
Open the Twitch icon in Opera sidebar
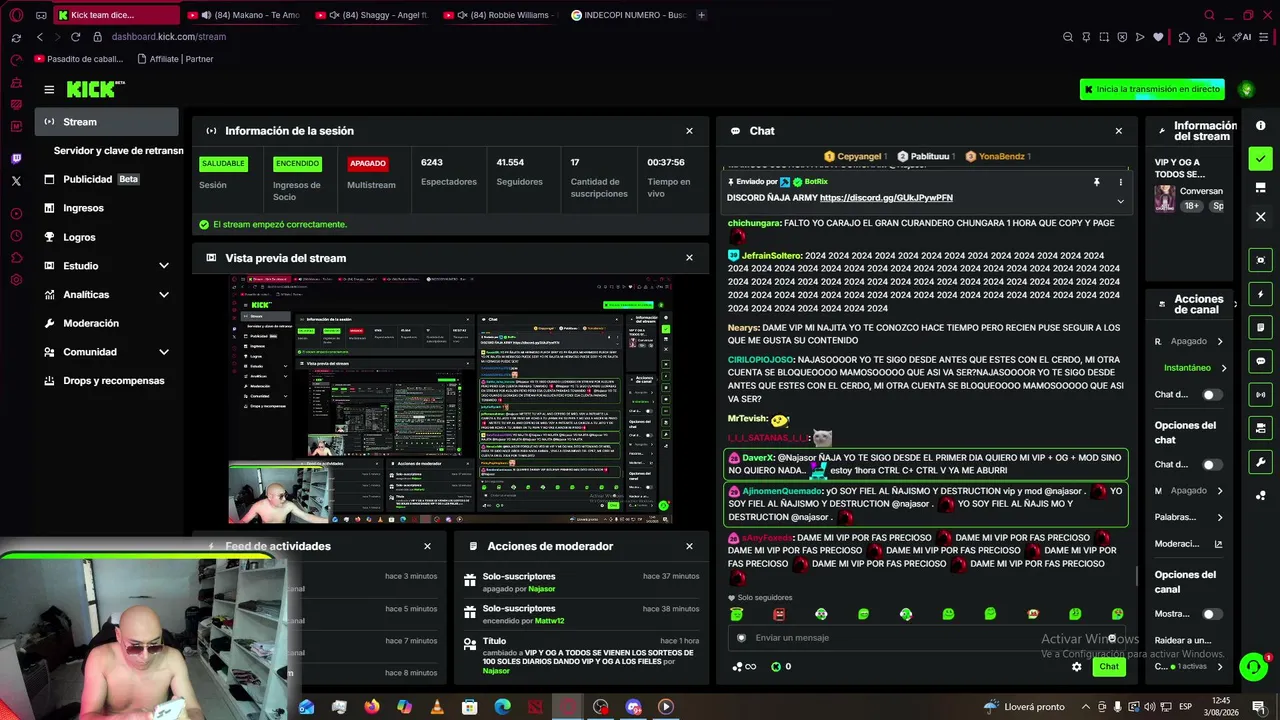(x=16, y=159)
